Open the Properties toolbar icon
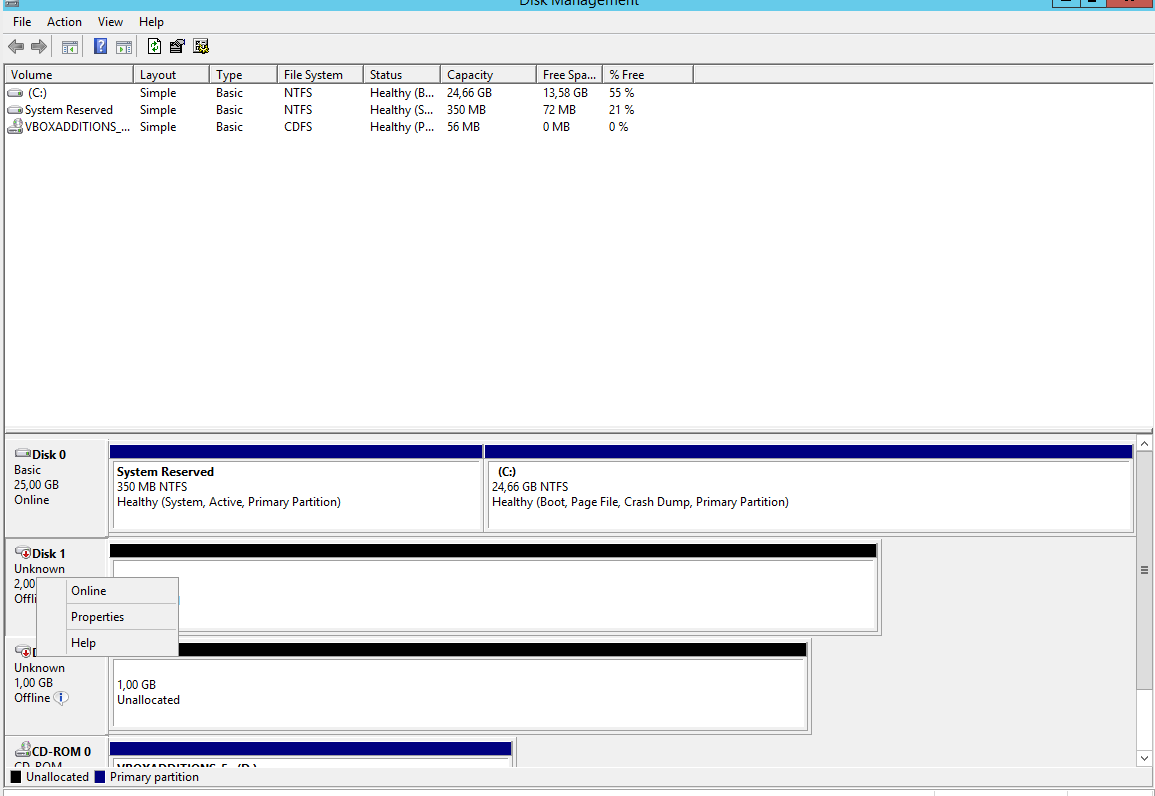This screenshot has width=1155, height=796. [177, 46]
